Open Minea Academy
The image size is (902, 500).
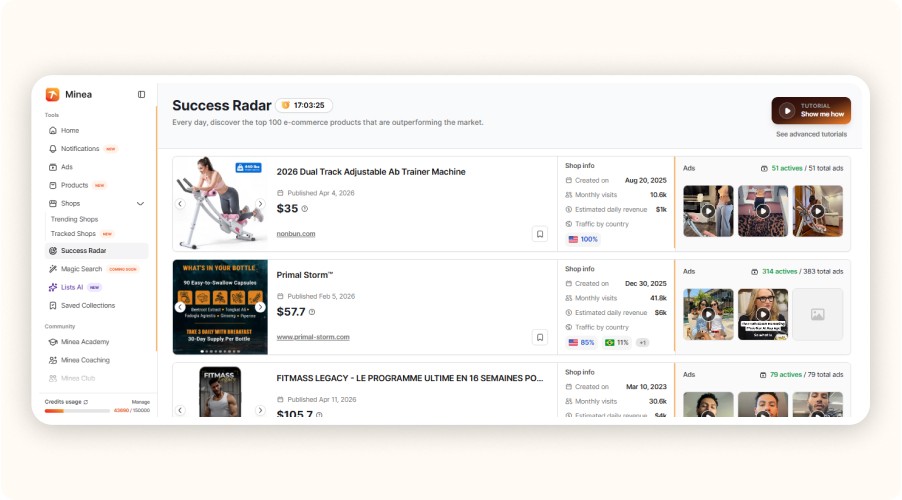pos(85,342)
